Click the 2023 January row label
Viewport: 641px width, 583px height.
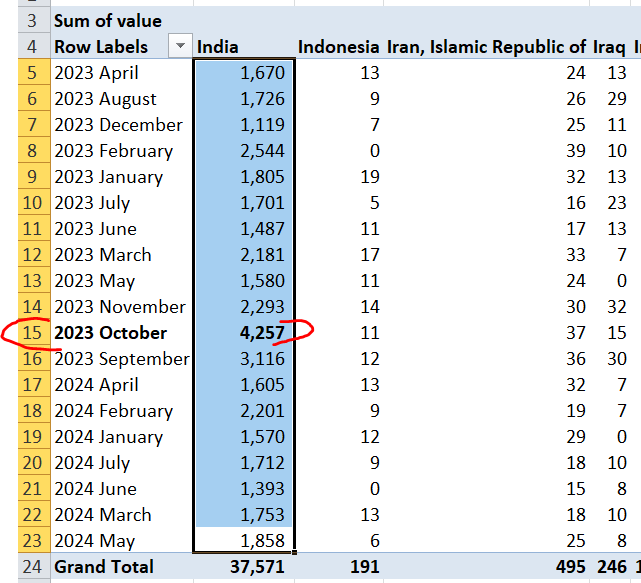tap(108, 177)
